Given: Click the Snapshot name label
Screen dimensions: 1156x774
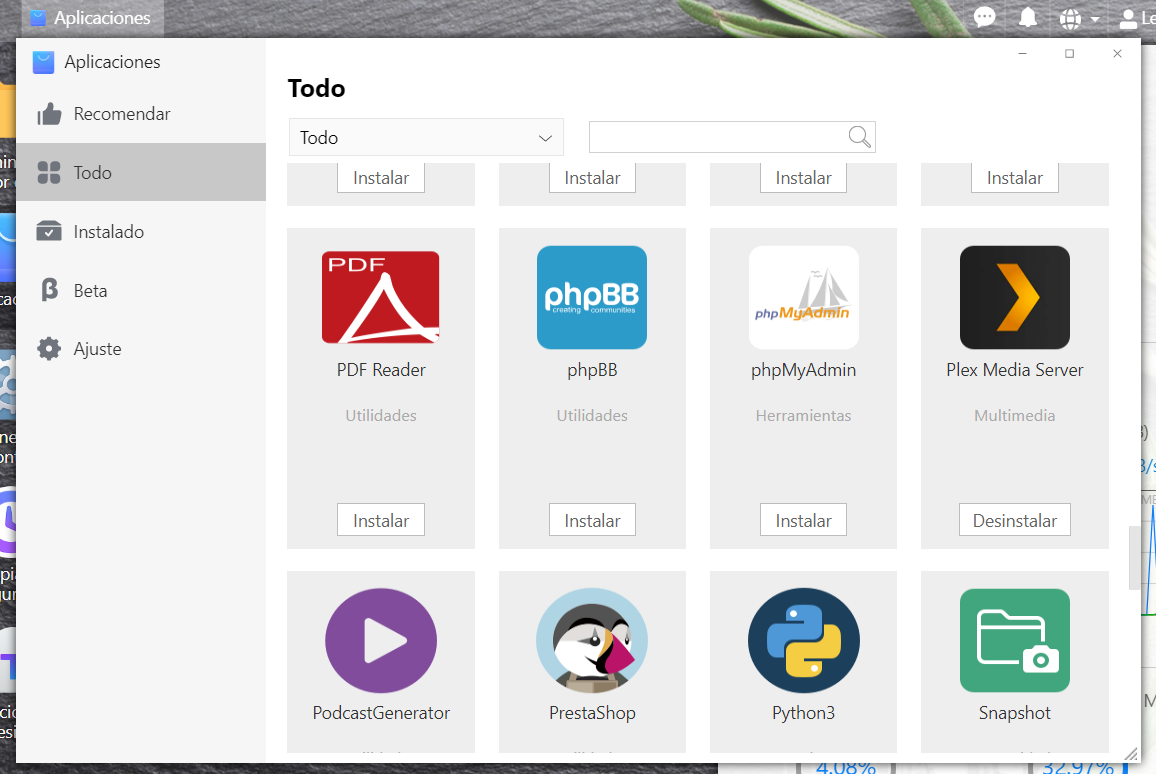Looking at the screenshot, I should click(1014, 712).
